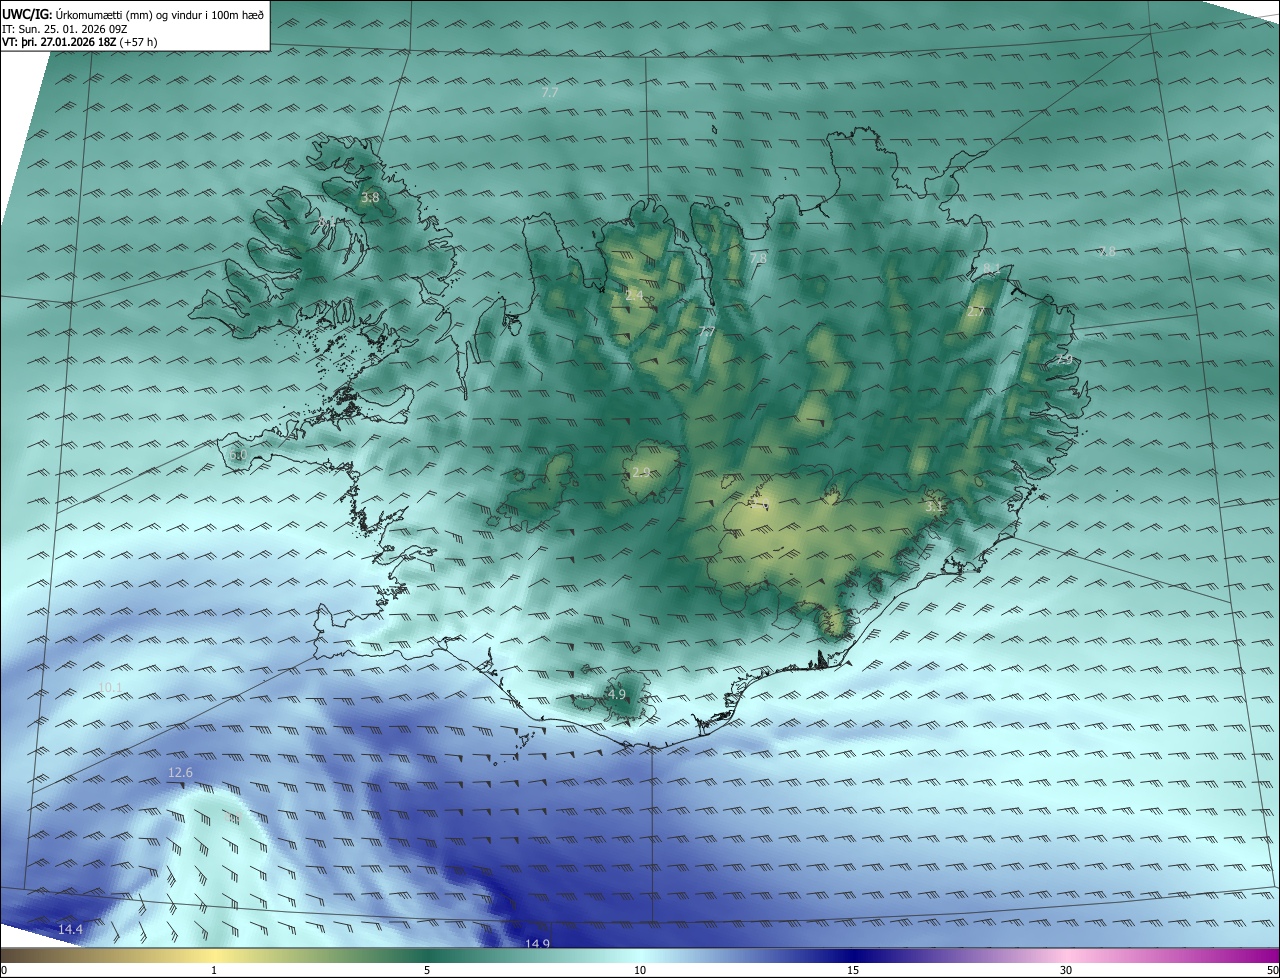This screenshot has height=978, width=1280.
Task: Click the 2.4 value label in northern Iceland
Action: (x=635, y=295)
